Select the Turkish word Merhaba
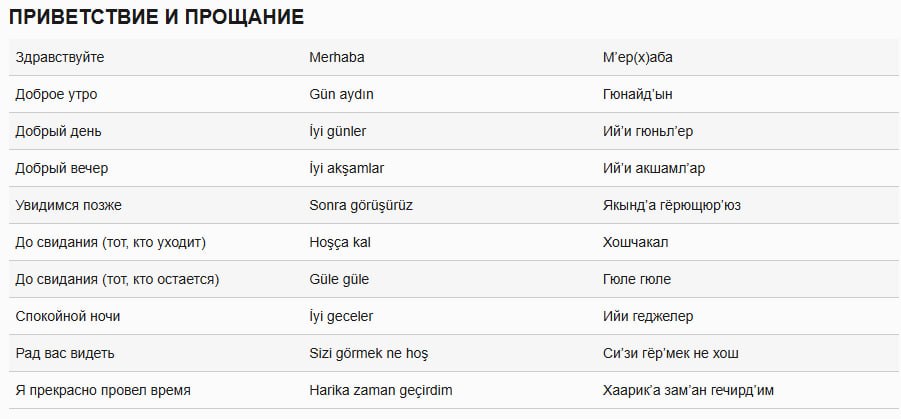This screenshot has height=419, width=901. pyautogui.click(x=337, y=57)
